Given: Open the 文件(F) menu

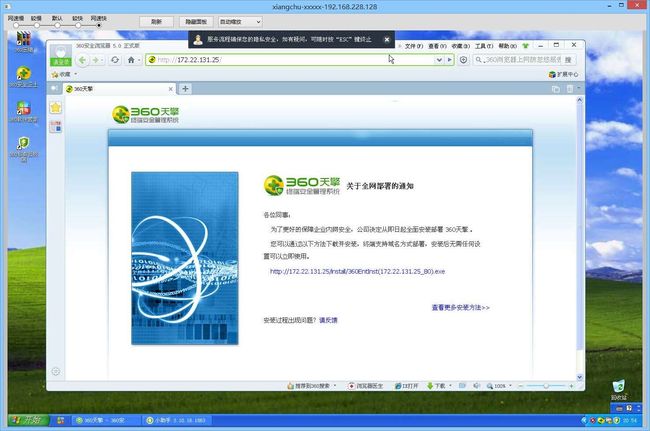Looking at the screenshot, I should [x=413, y=46].
